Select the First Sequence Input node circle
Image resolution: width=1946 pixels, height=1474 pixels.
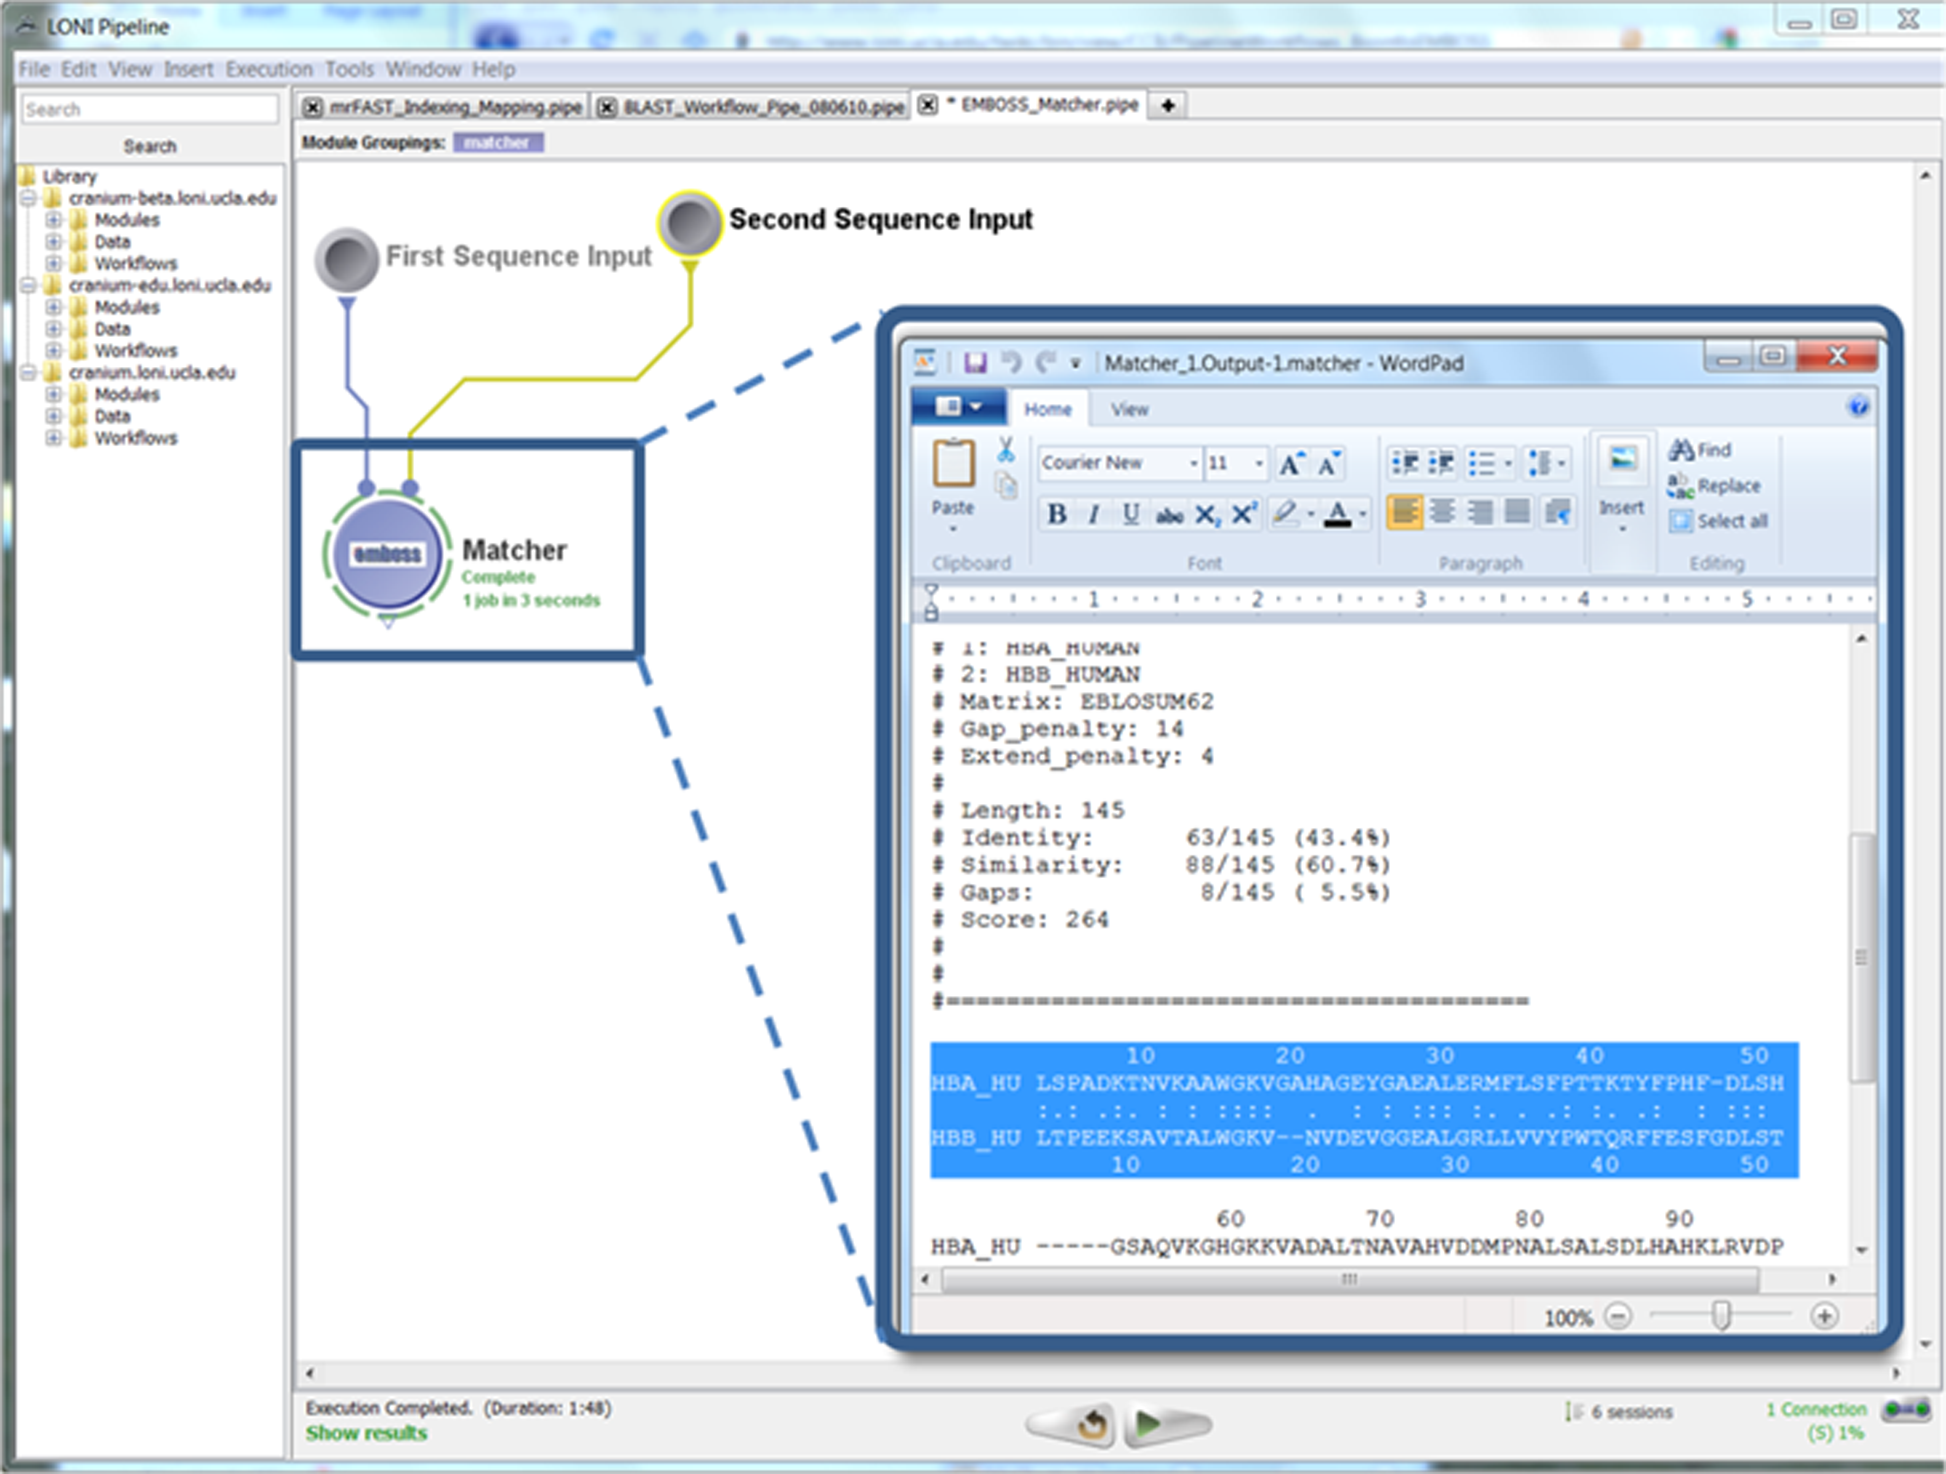pos(347,259)
